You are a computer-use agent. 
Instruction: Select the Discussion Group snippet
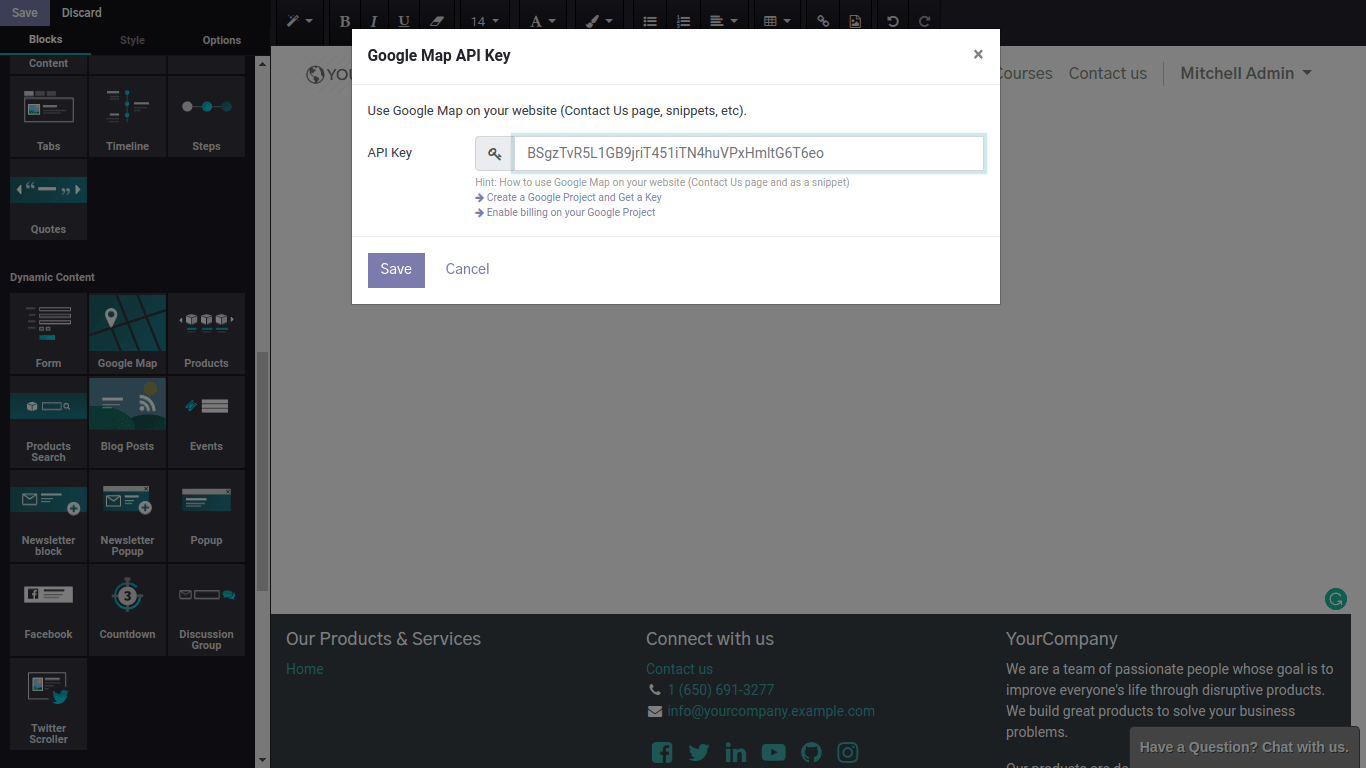[206, 610]
